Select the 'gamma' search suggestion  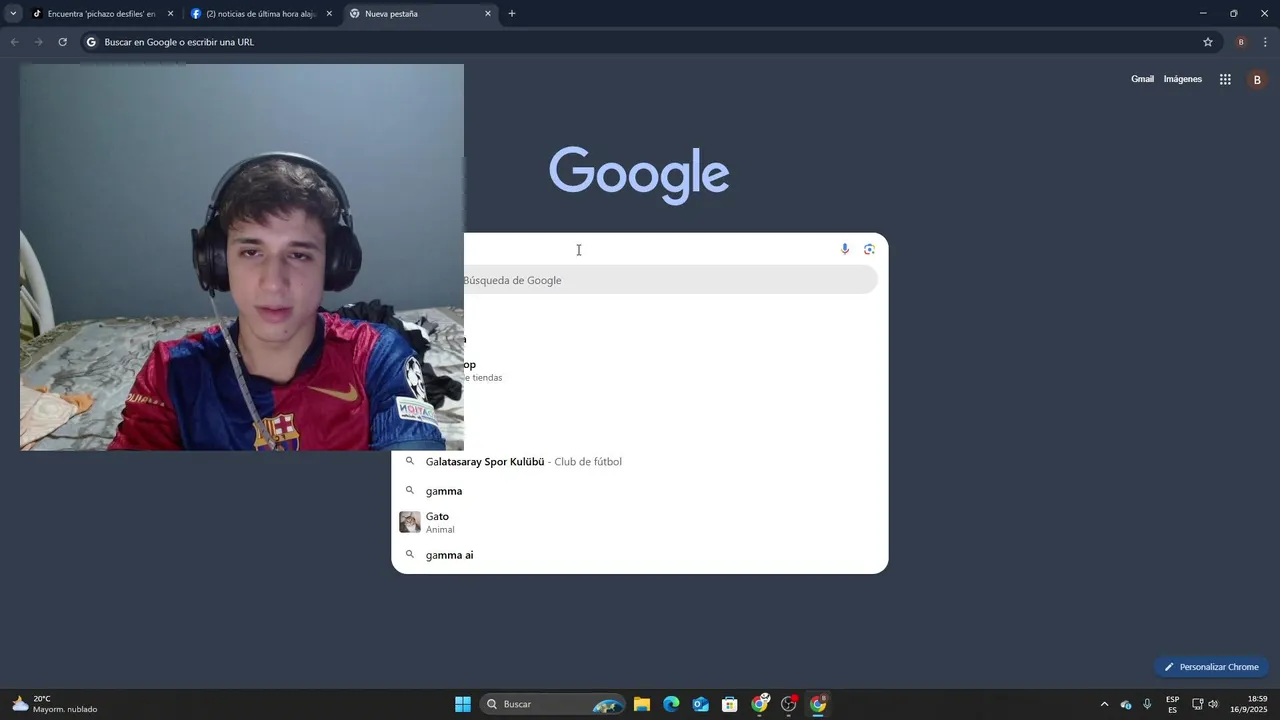[x=640, y=491]
